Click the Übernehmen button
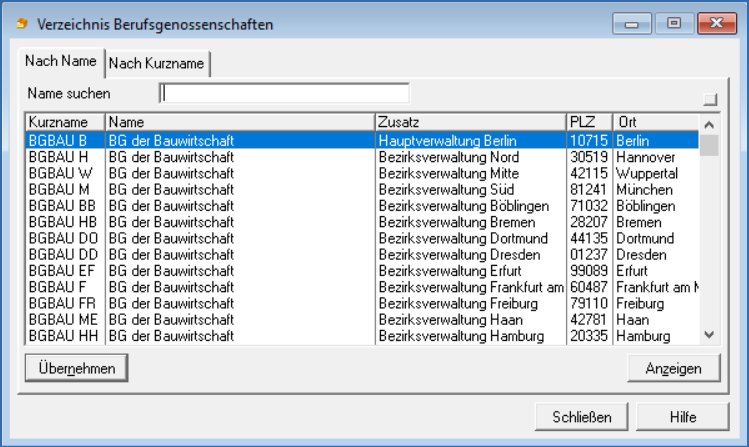The height and width of the screenshot is (447, 749). pyautogui.click(x=76, y=368)
